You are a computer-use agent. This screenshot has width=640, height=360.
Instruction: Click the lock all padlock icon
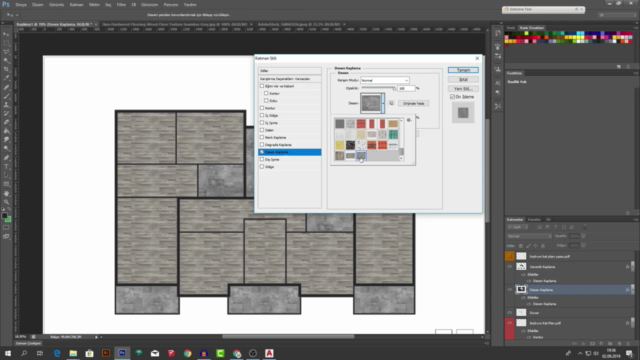pos(543,246)
